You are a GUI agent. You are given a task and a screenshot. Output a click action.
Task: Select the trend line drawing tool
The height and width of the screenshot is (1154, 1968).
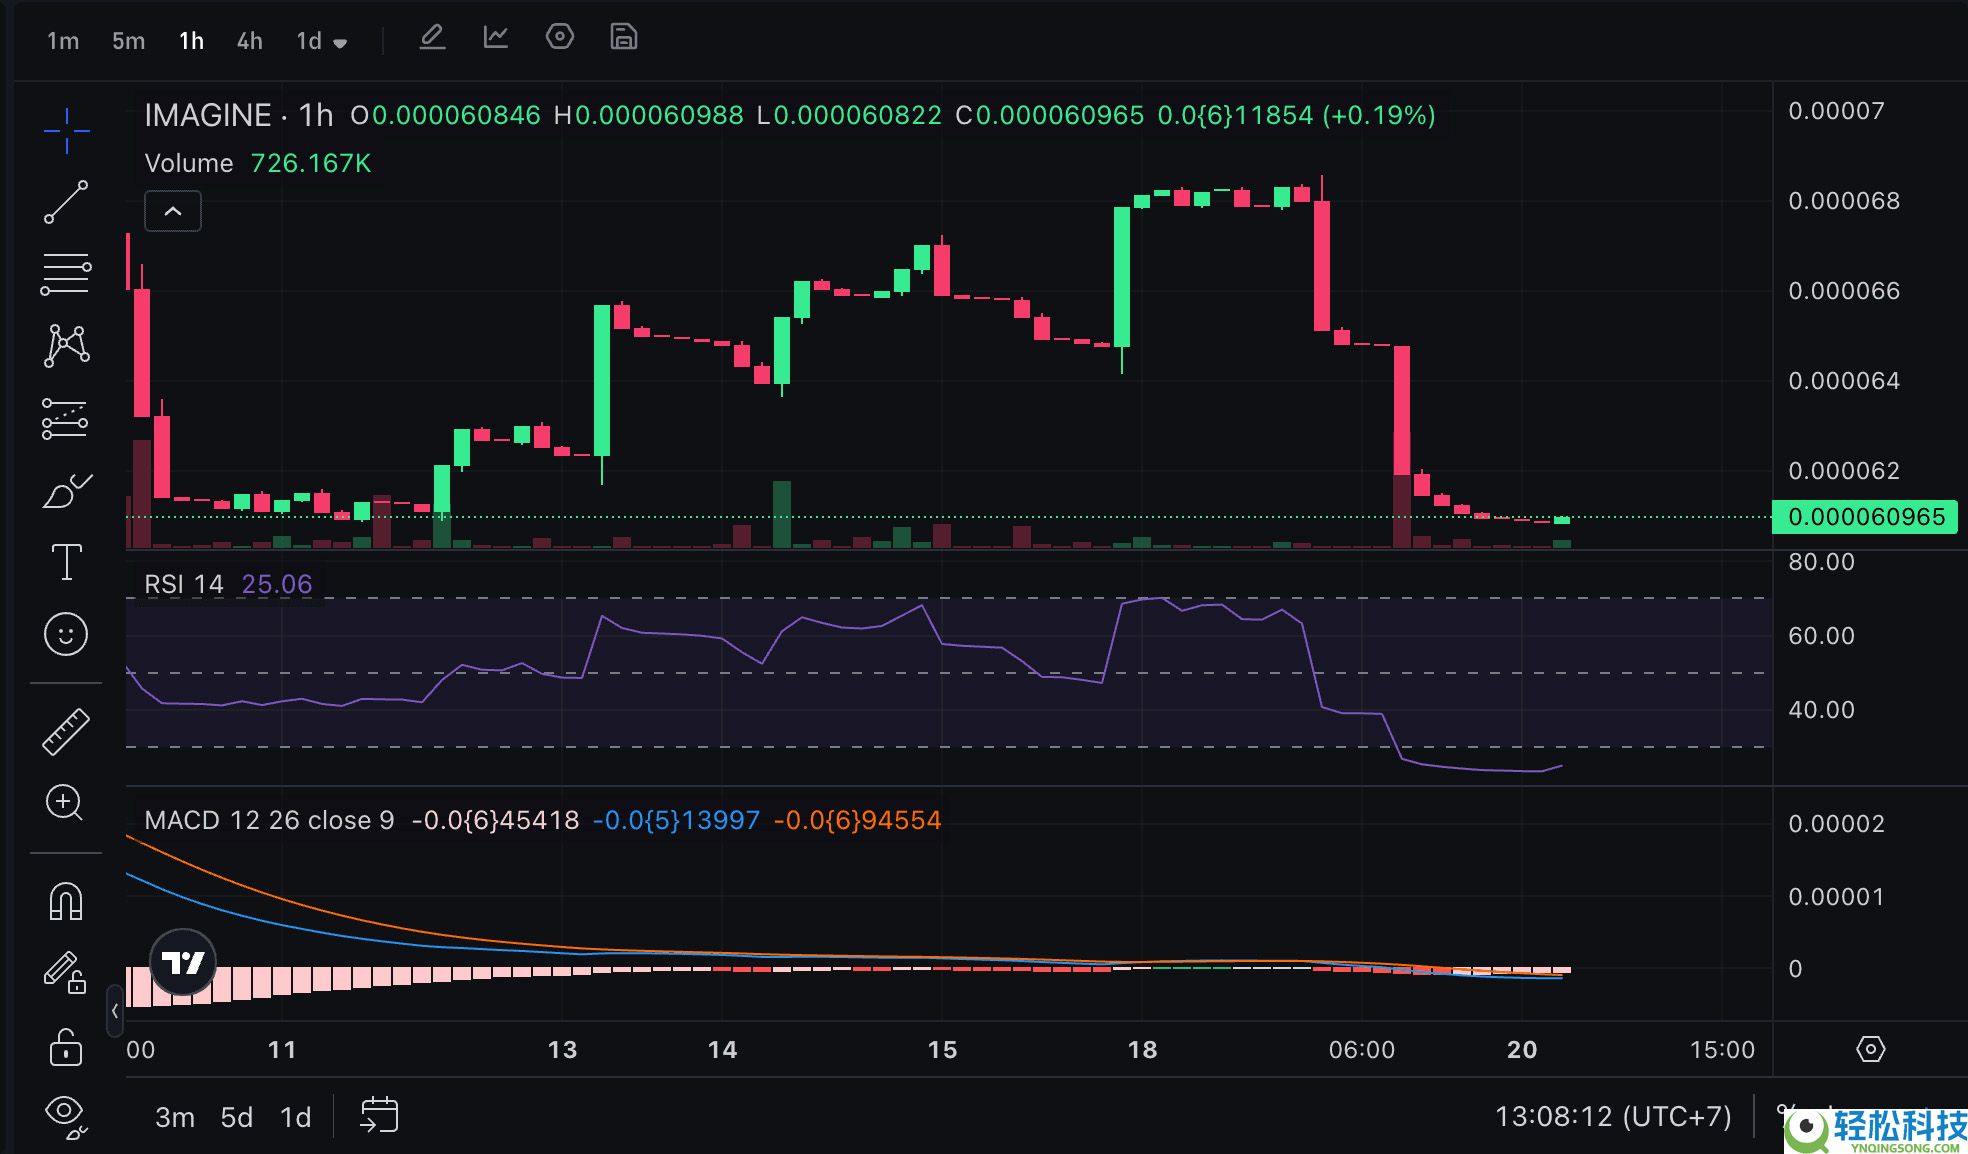(x=66, y=202)
